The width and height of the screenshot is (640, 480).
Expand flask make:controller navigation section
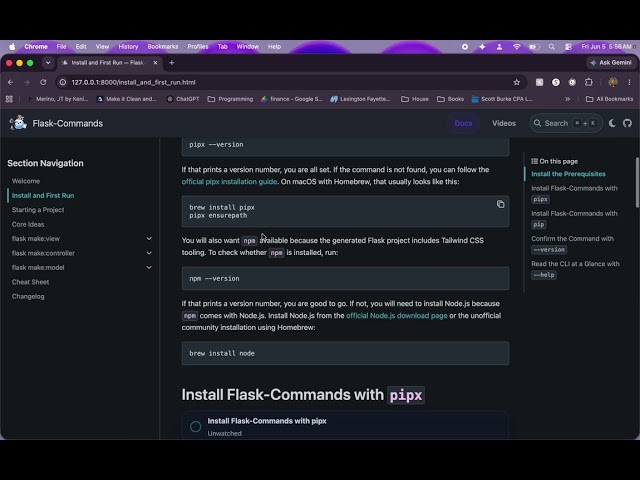pyautogui.click(x=149, y=253)
